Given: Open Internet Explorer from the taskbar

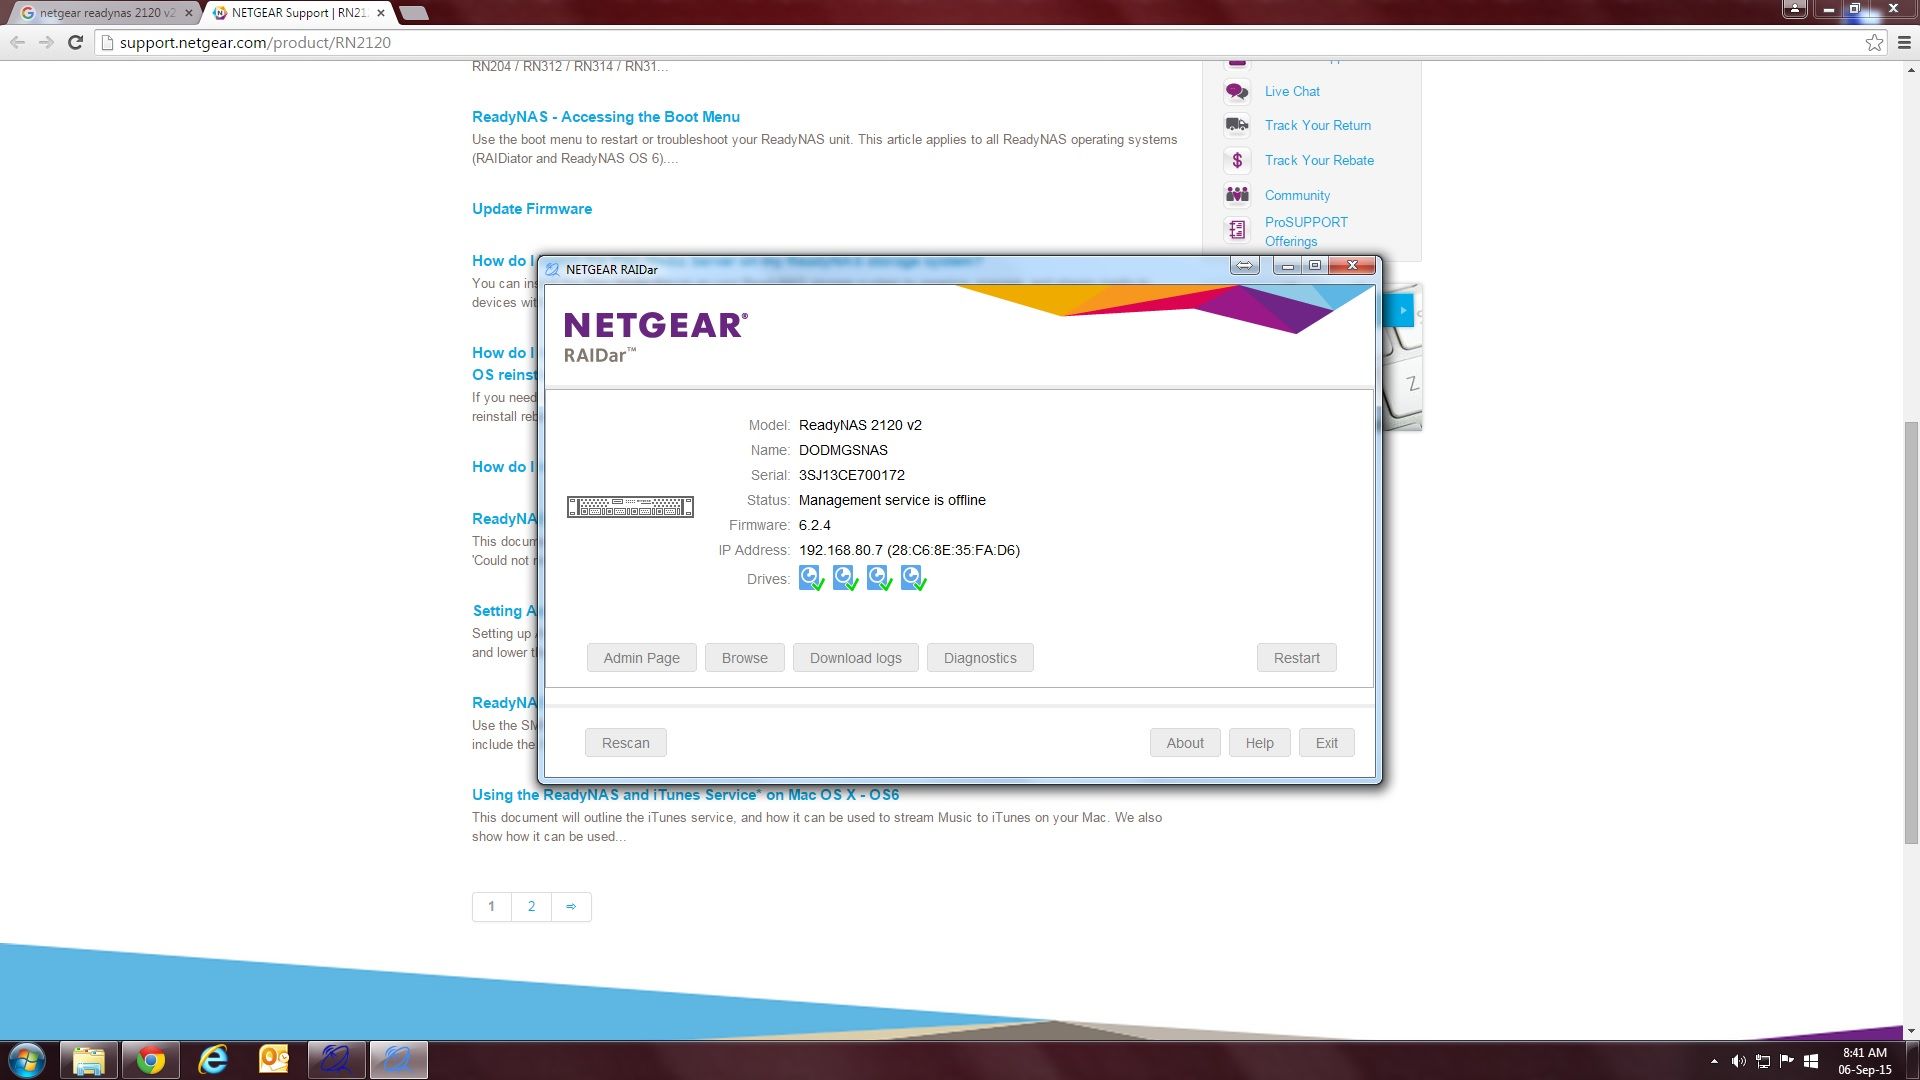Looking at the screenshot, I should (x=213, y=1060).
